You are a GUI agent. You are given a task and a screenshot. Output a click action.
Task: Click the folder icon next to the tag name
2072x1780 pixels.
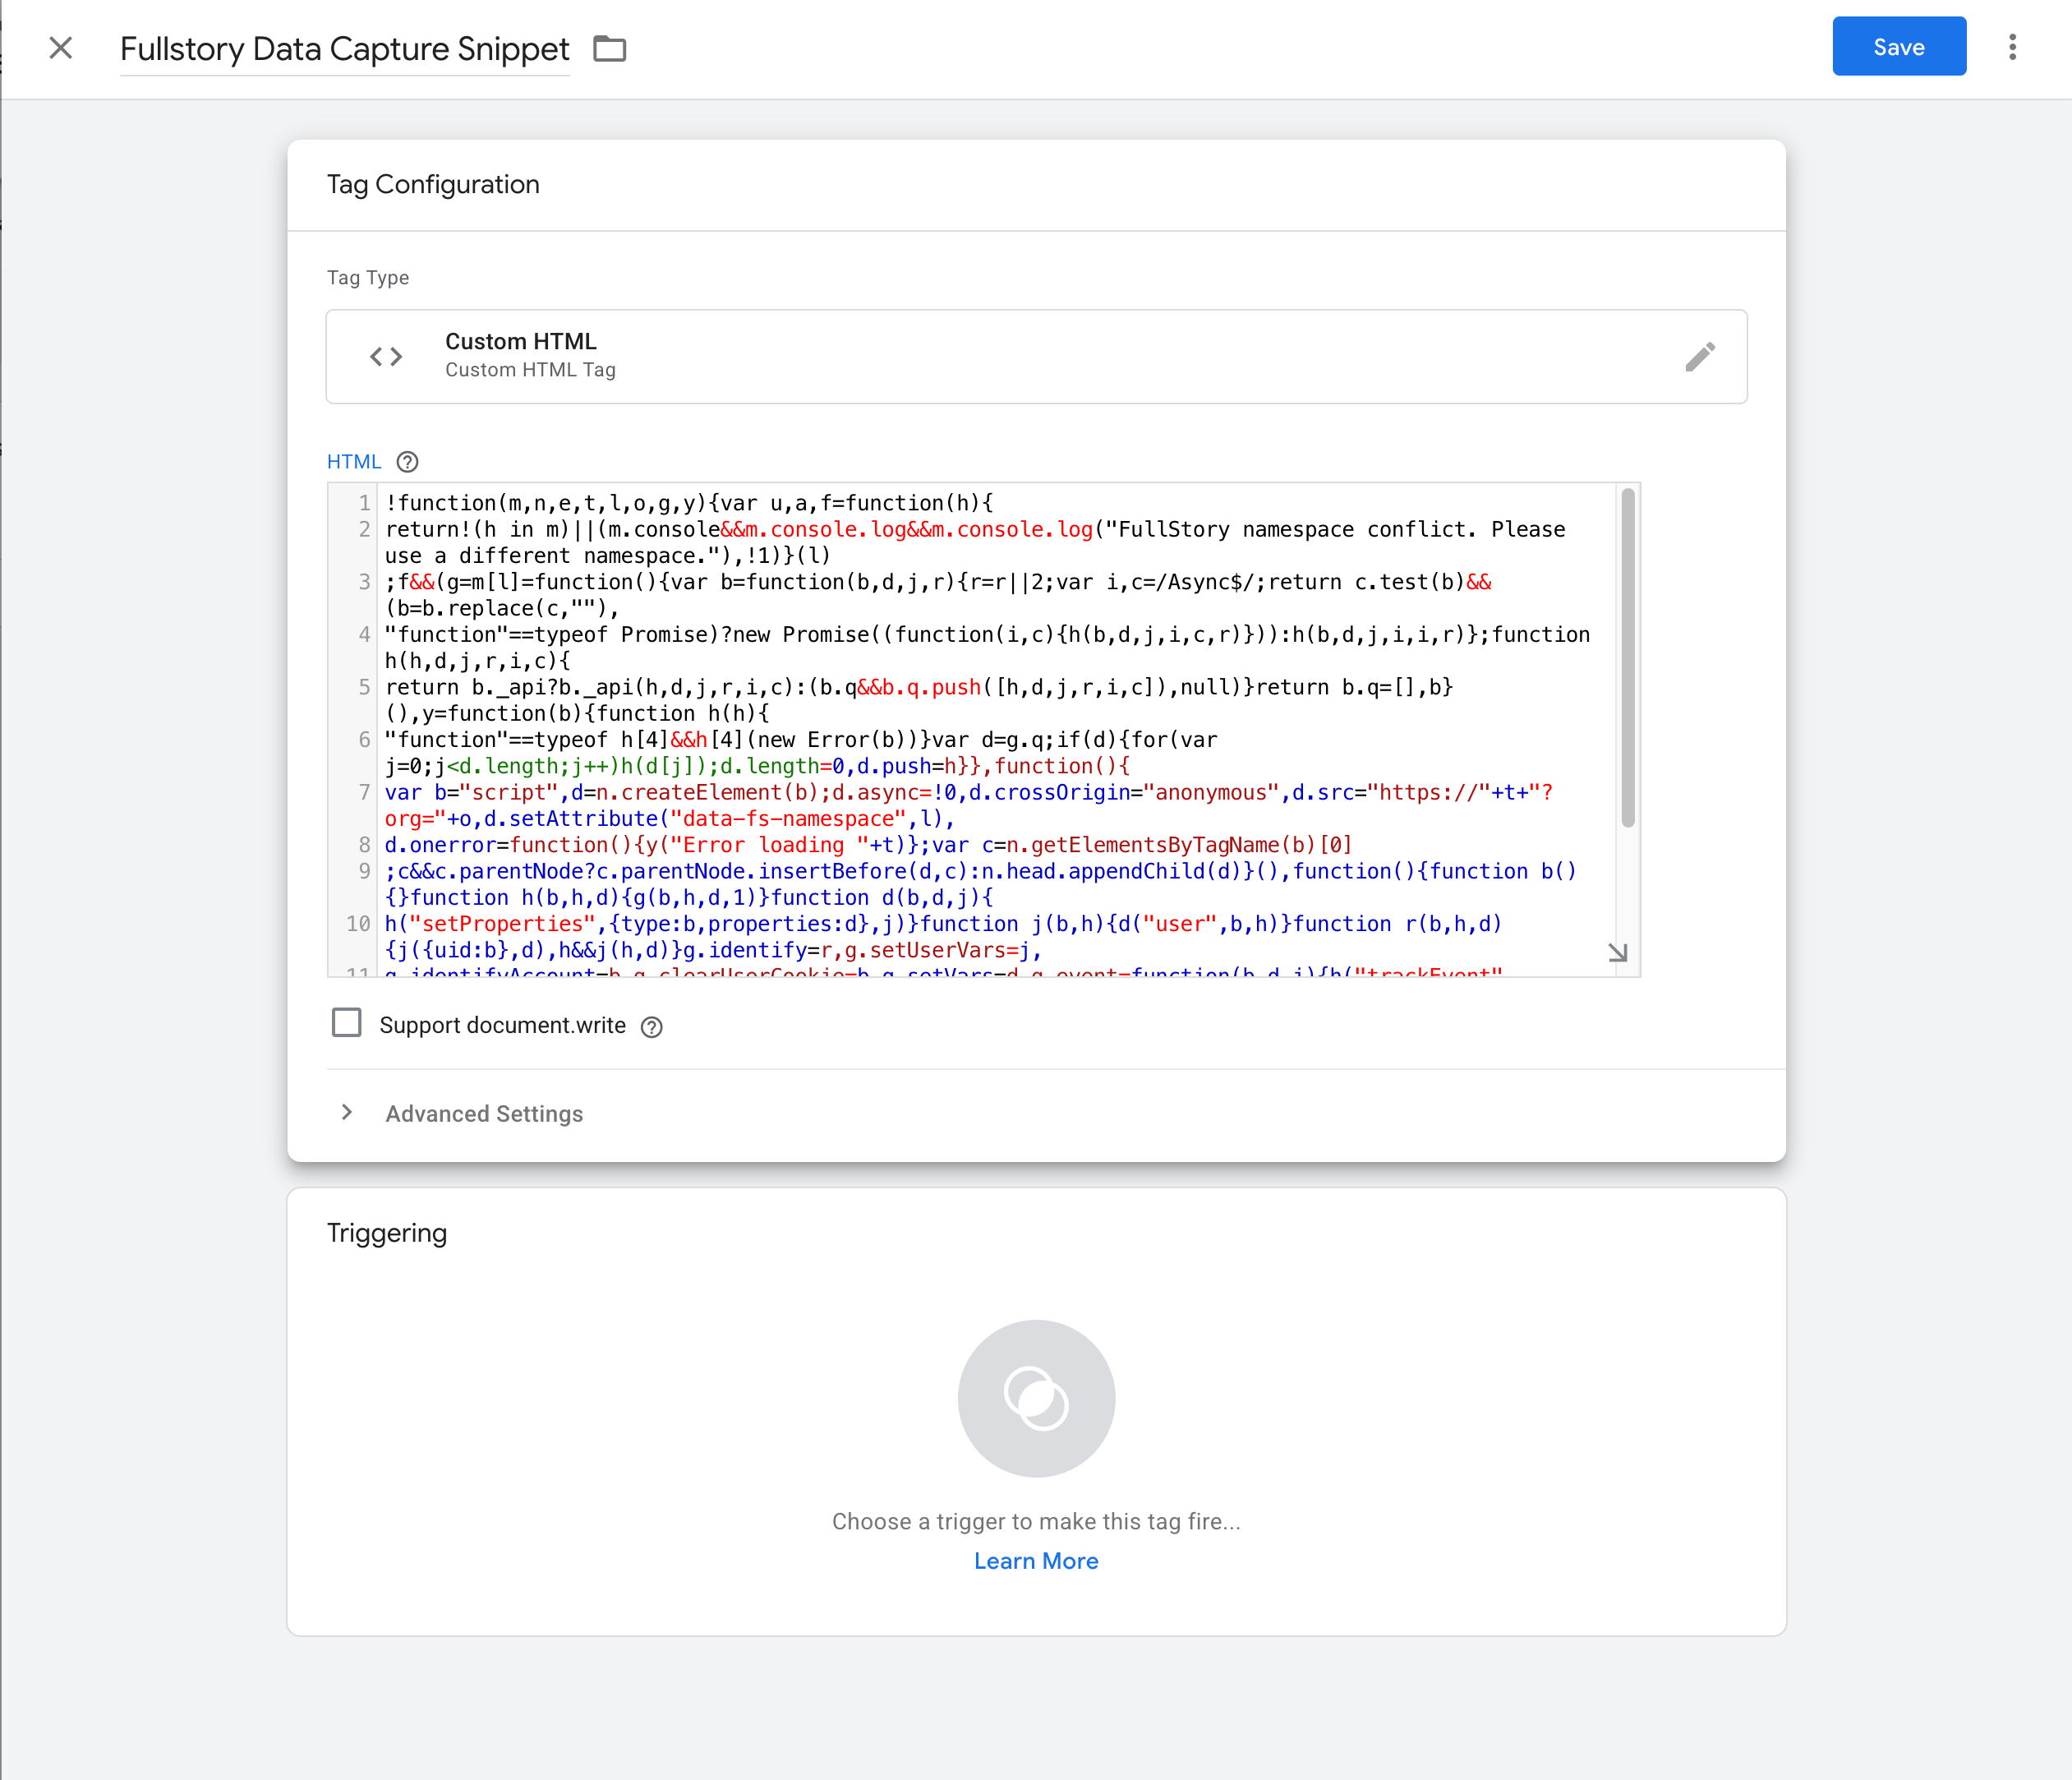[x=610, y=48]
